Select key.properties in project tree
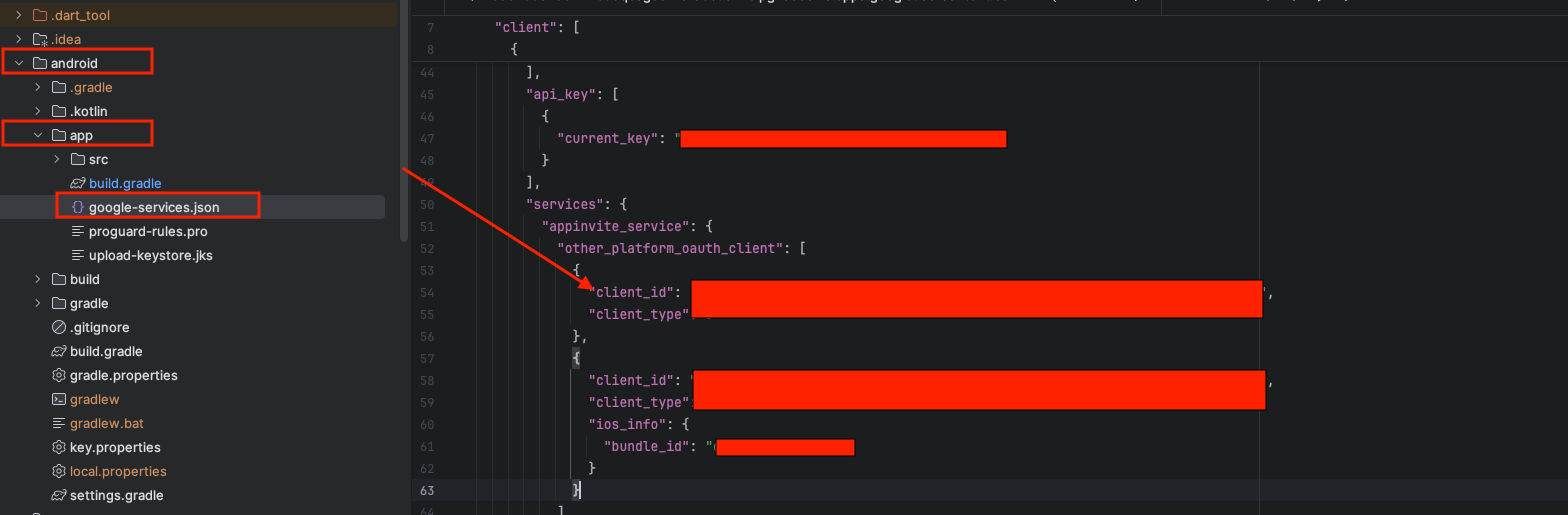The width and height of the screenshot is (1568, 515). (x=115, y=447)
